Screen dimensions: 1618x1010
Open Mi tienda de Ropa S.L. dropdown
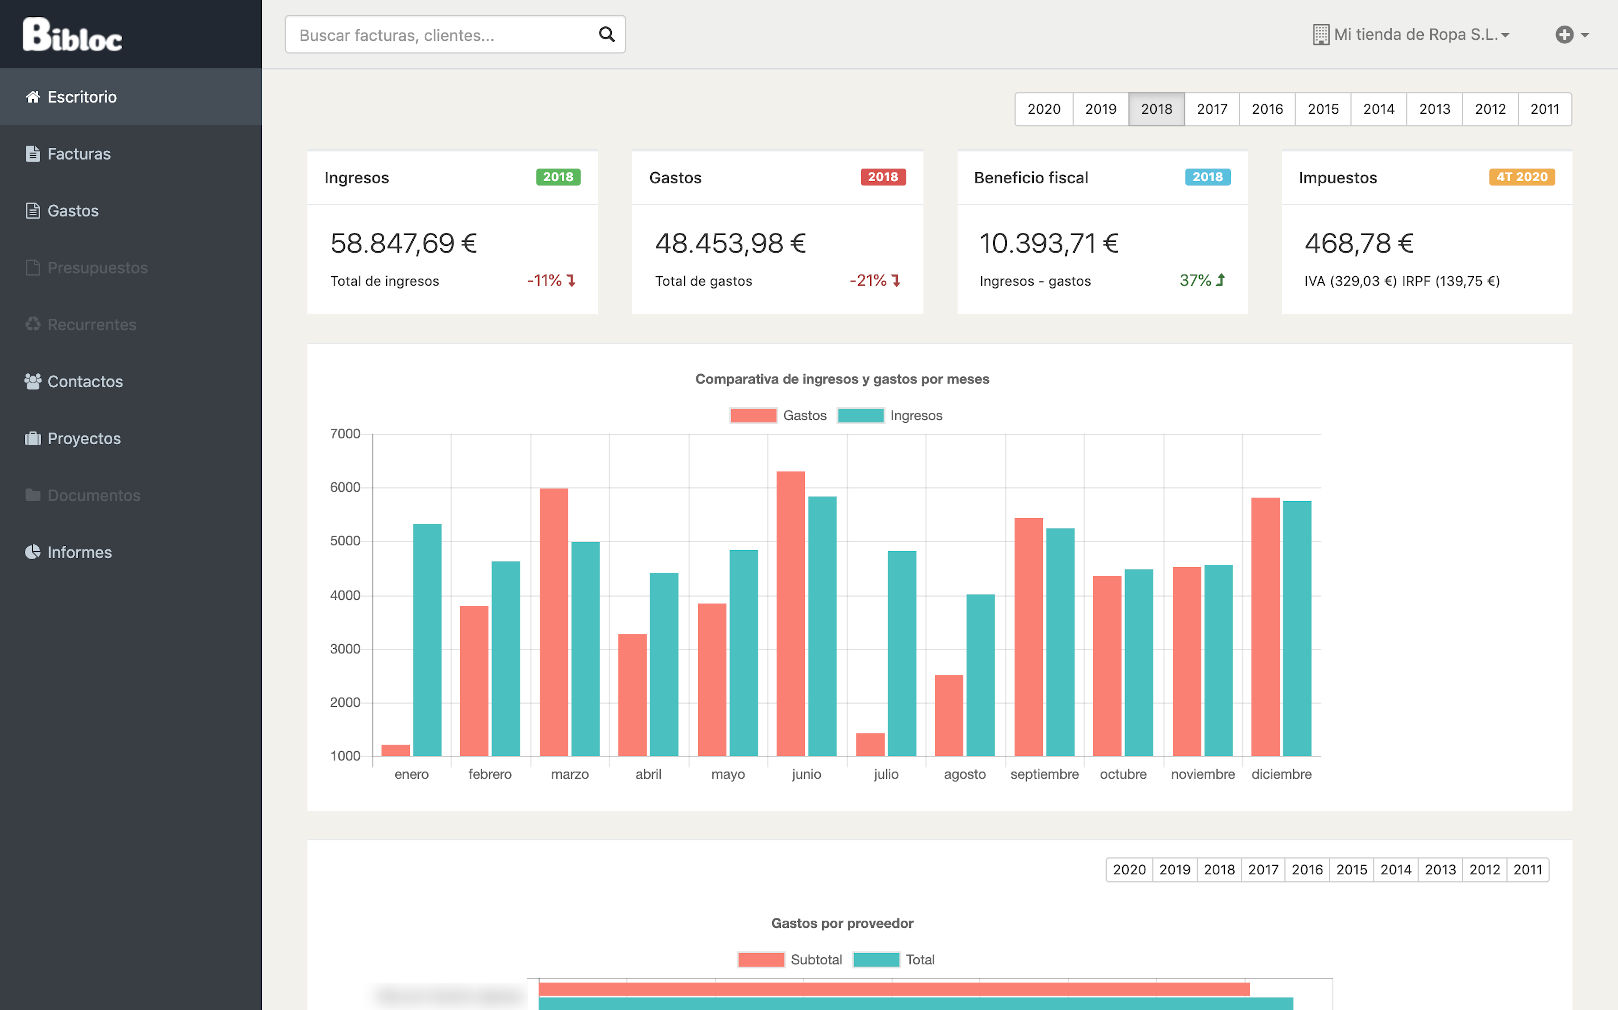1411,35
